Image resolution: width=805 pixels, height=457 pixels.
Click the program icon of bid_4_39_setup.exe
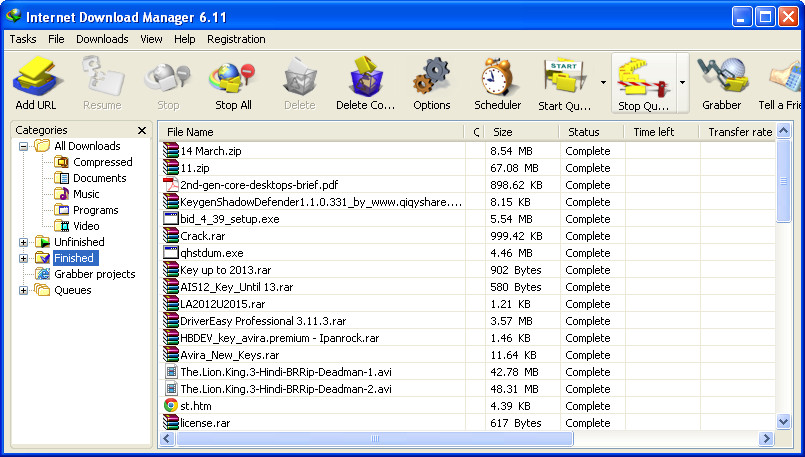170,219
